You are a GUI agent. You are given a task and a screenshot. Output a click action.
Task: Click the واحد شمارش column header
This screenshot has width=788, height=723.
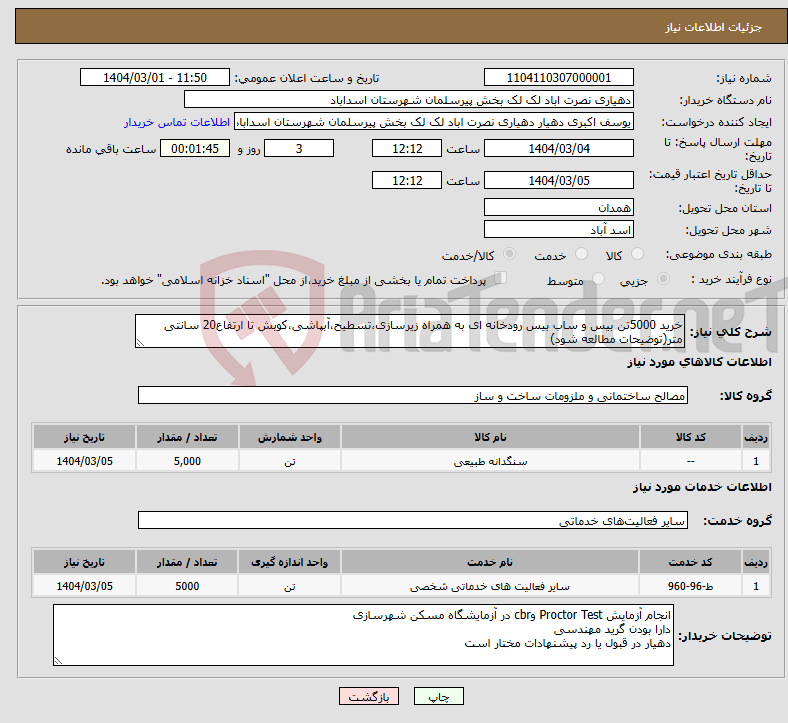click(290, 437)
